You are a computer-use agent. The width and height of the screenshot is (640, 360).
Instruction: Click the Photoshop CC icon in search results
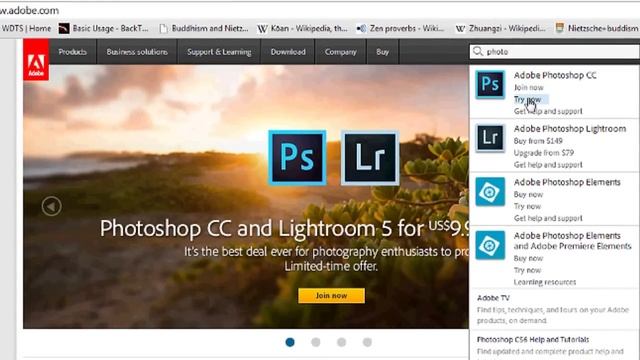pos(490,84)
